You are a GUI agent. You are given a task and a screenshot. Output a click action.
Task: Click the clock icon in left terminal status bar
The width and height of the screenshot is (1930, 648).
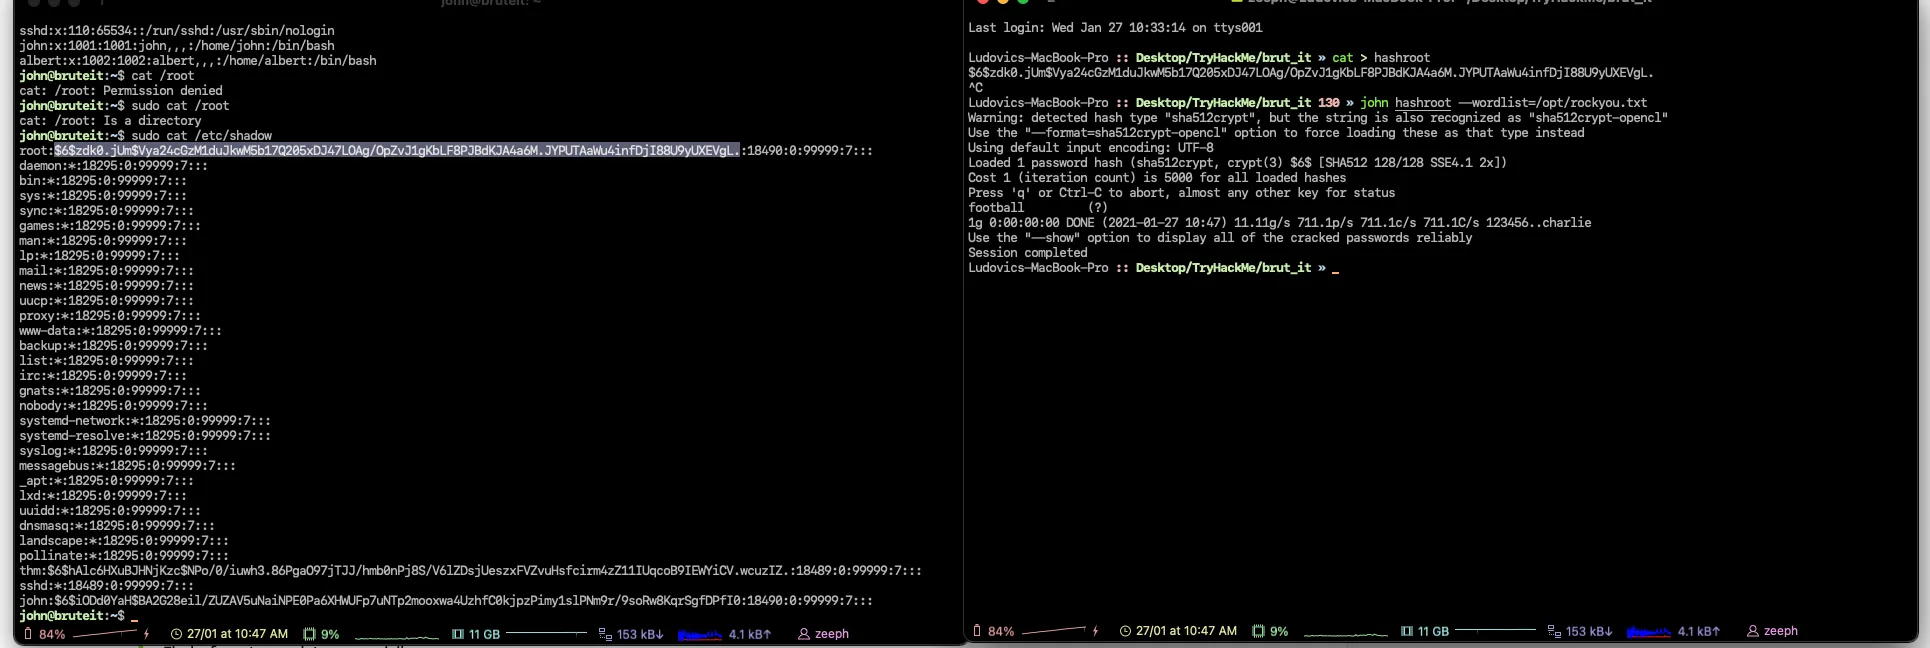[x=176, y=634]
